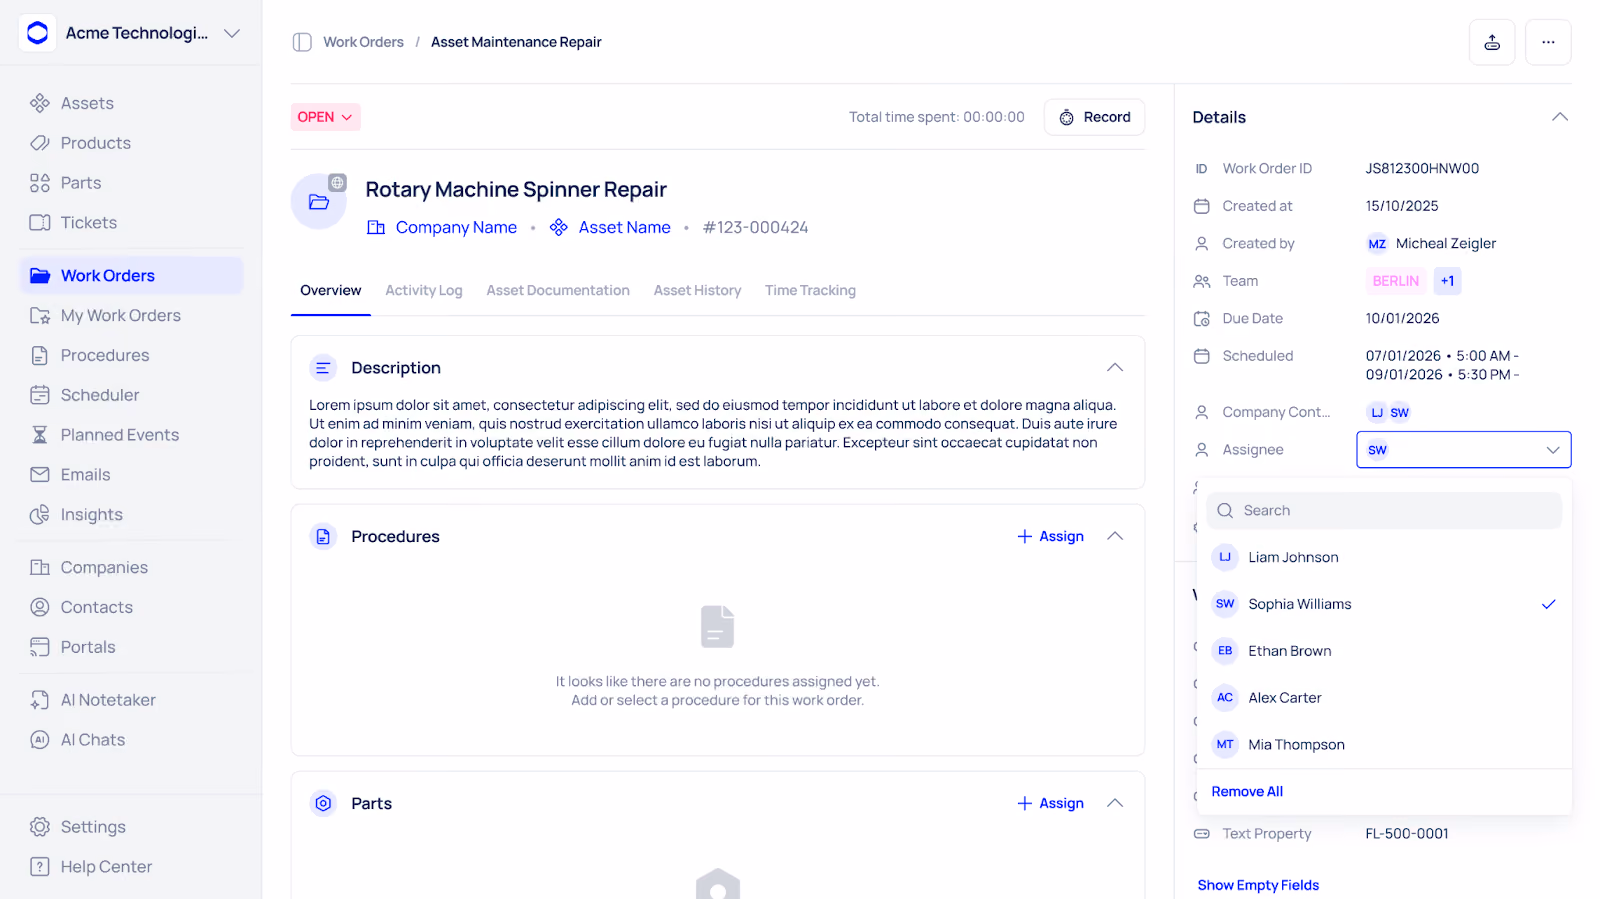This screenshot has height=899, width=1600.
Task: Click the export/share icon button
Action: point(1492,42)
